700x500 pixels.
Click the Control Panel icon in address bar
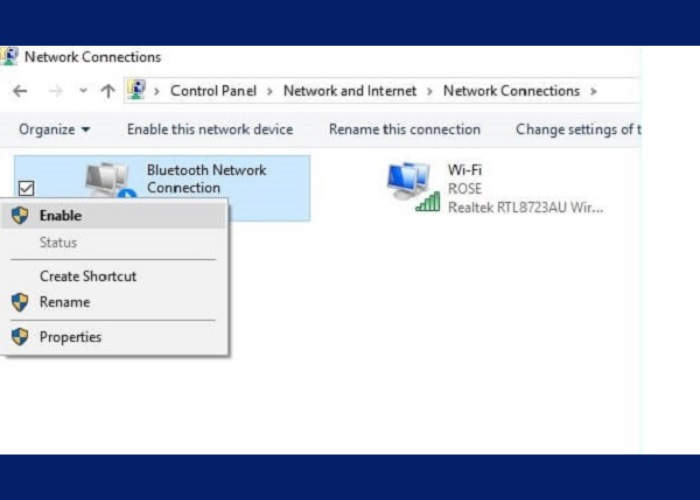point(137,90)
